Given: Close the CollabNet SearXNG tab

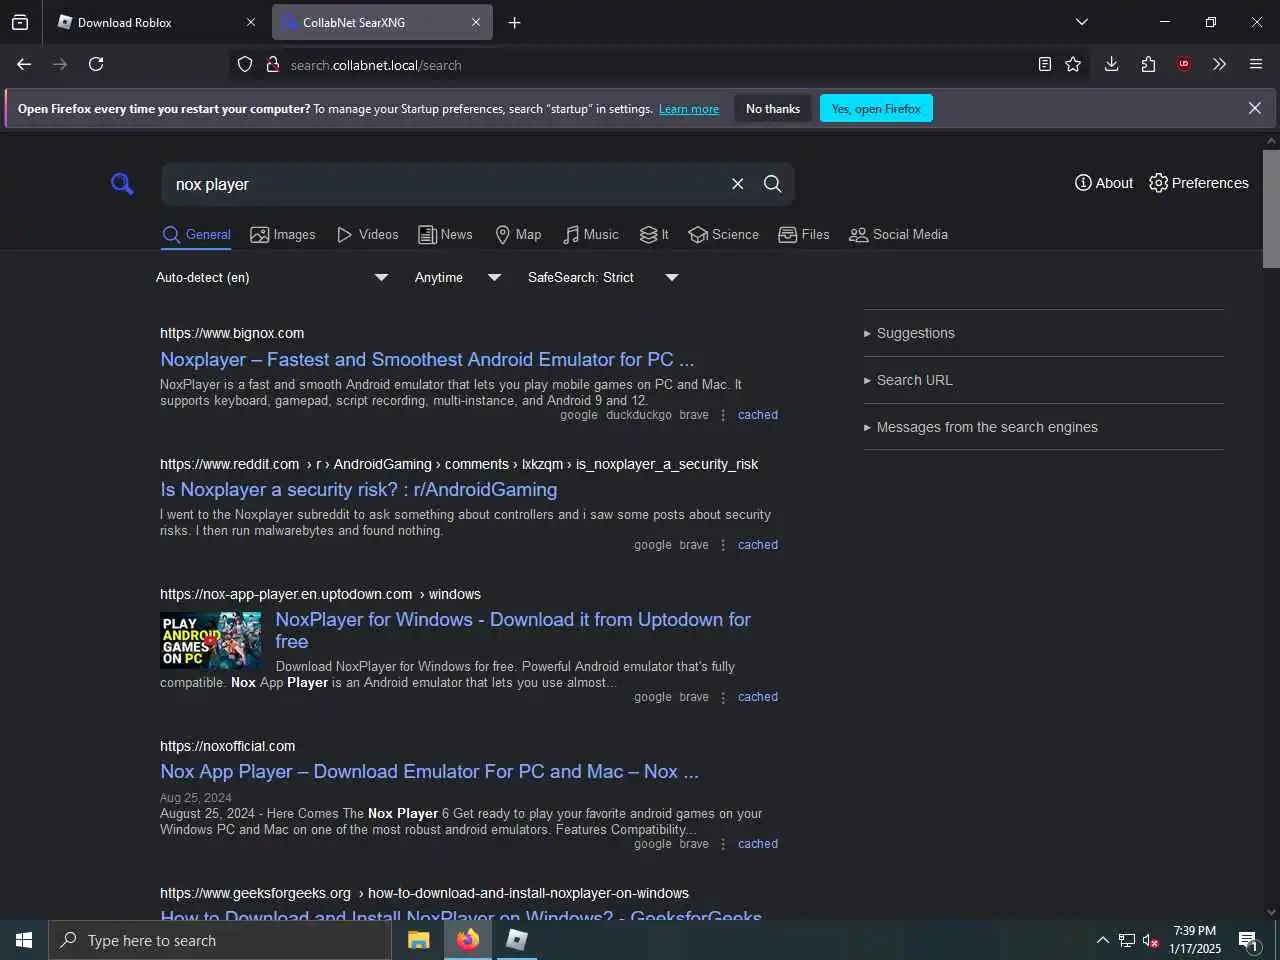Looking at the screenshot, I should point(476,22).
